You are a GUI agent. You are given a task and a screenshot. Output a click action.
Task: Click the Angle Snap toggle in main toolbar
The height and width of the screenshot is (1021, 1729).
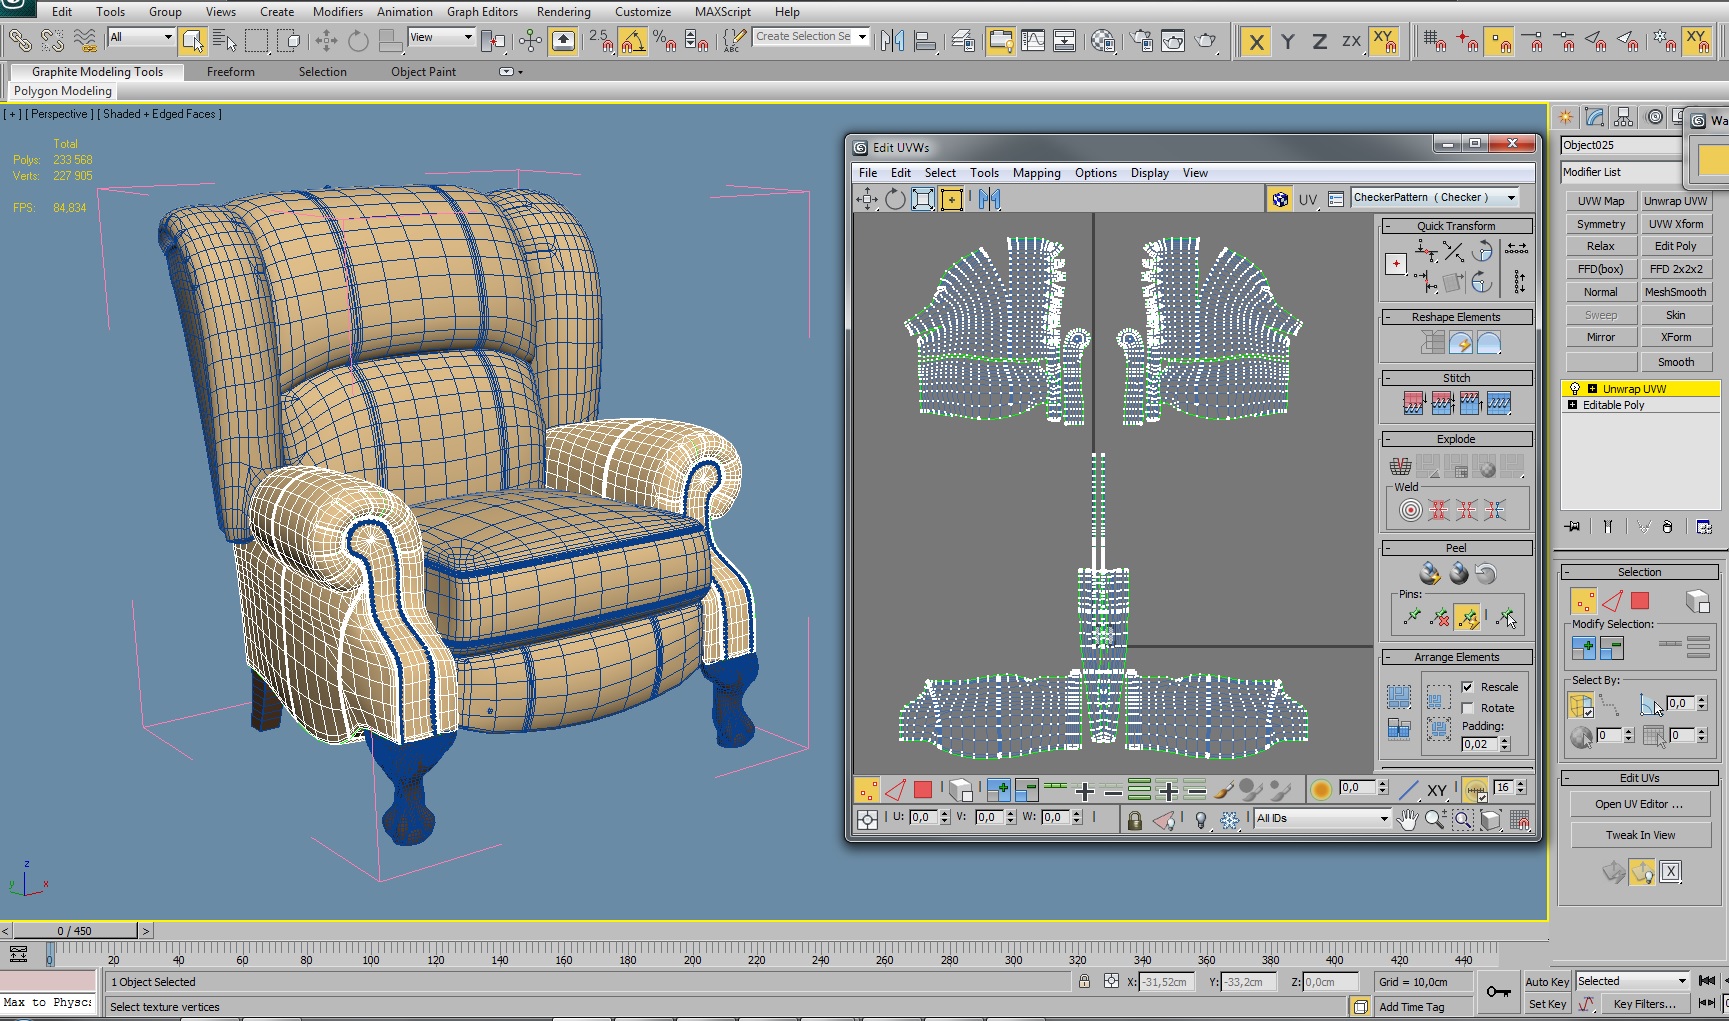[632, 41]
